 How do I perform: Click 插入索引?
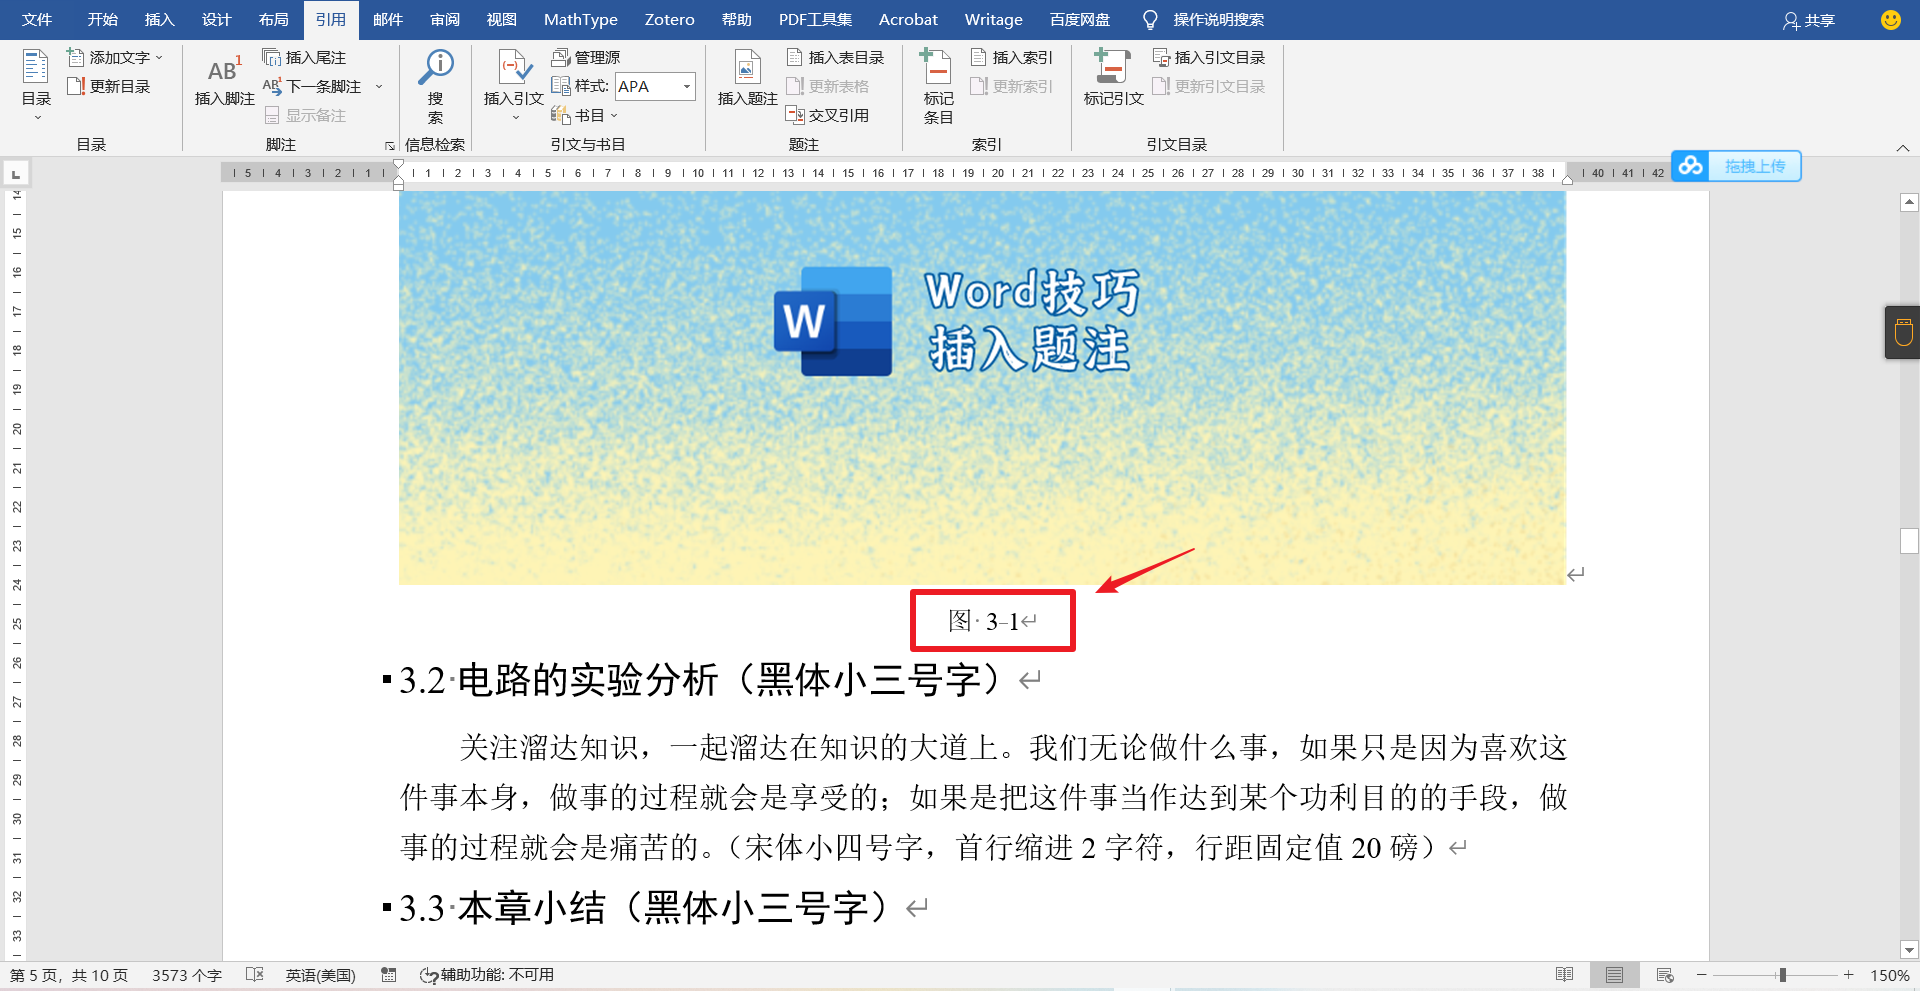coord(1012,58)
